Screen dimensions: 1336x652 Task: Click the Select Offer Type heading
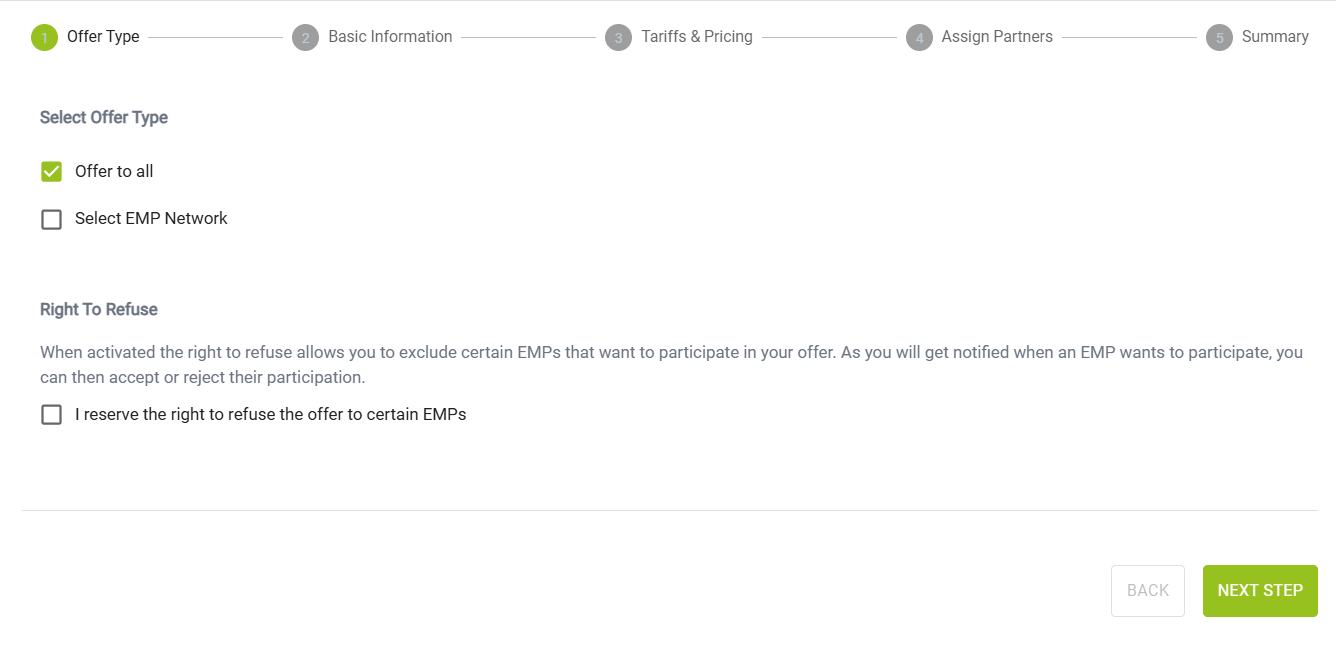pos(104,118)
